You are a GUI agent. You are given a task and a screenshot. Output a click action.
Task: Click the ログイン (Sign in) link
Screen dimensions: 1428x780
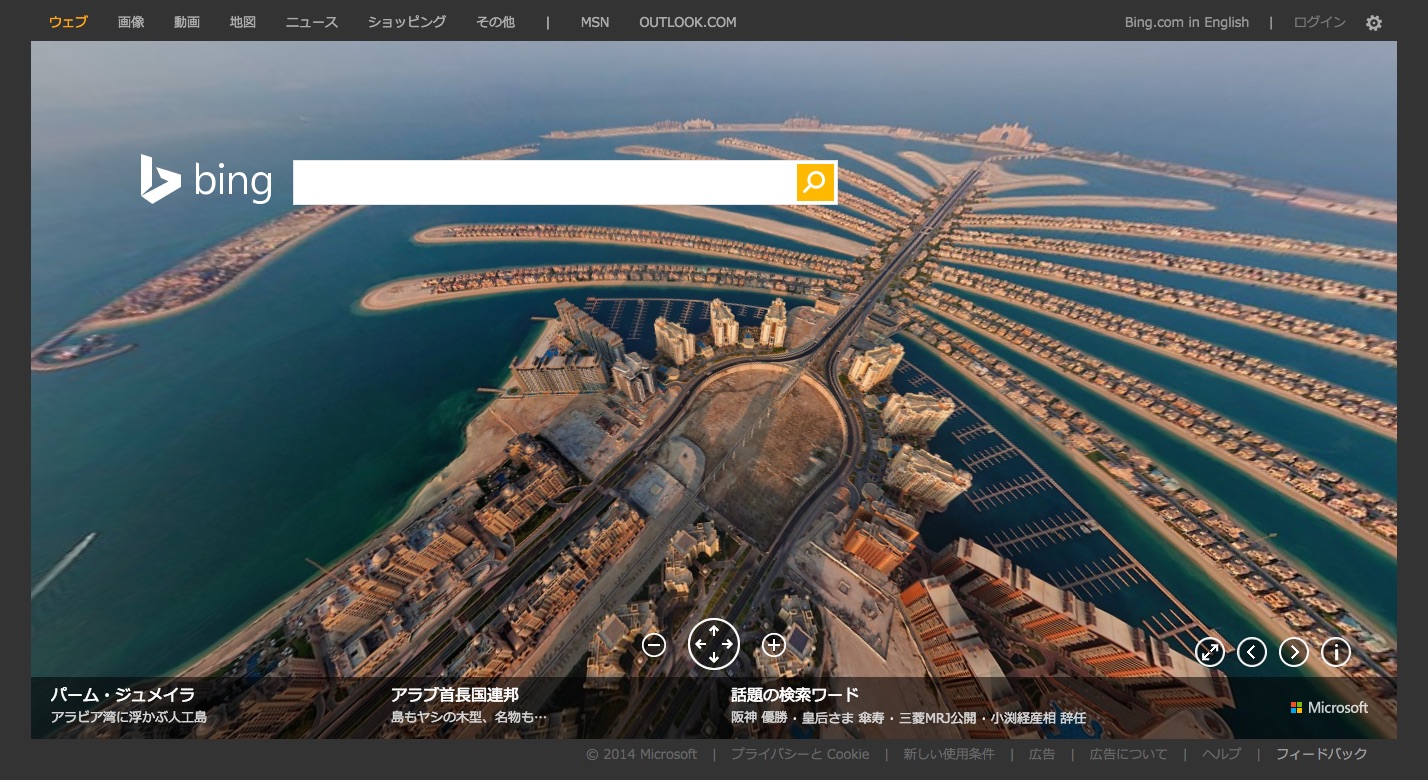[x=1319, y=22]
